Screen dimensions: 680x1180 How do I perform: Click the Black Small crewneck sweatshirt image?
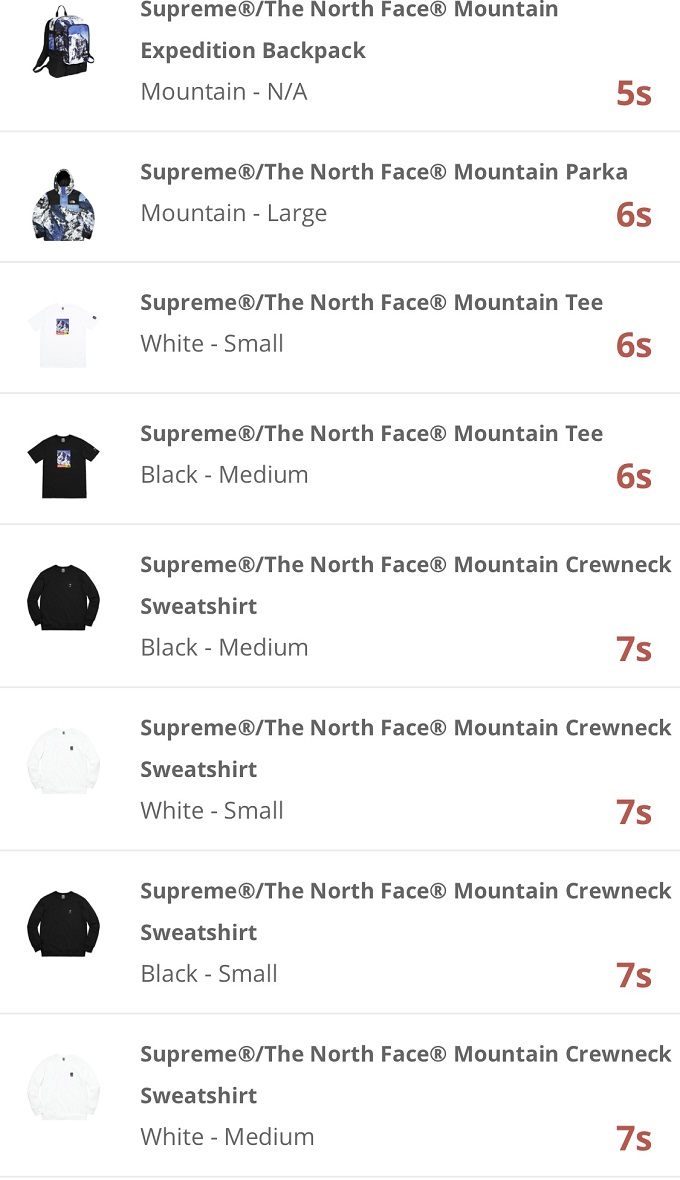(63, 924)
